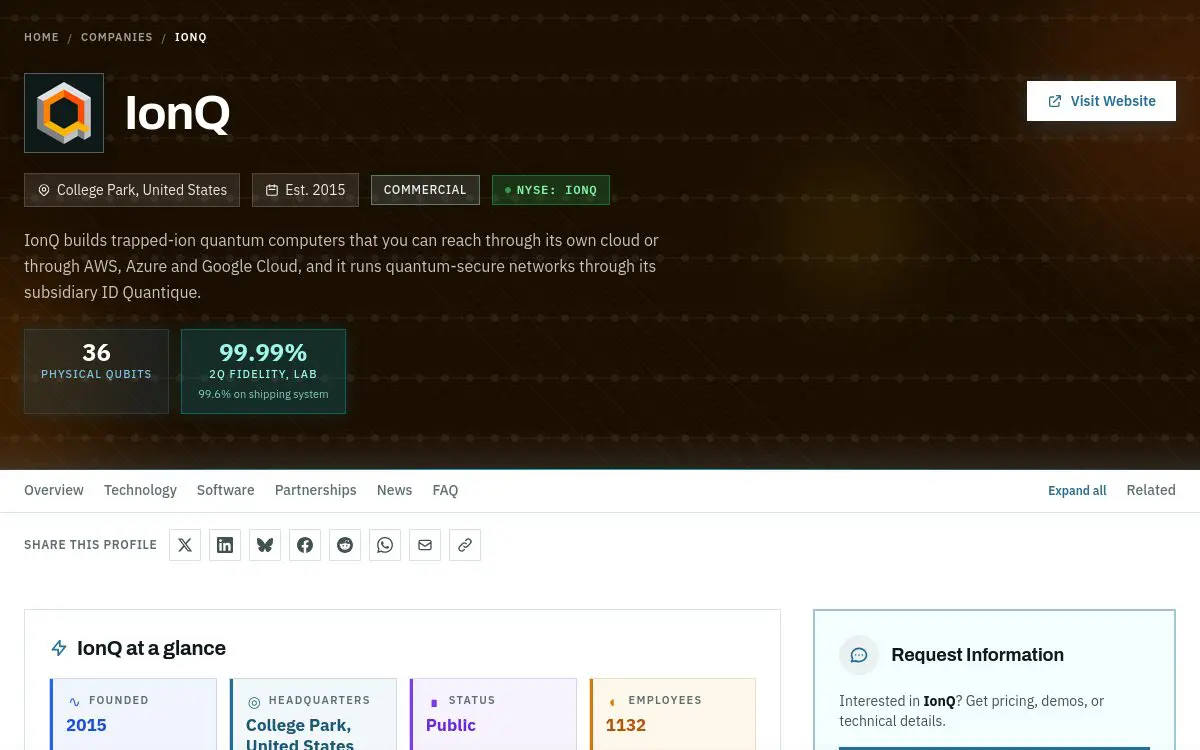Click the 99.99% 2Q fidelity stat card
The width and height of the screenshot is (1200, 750).
coord(263,371)
